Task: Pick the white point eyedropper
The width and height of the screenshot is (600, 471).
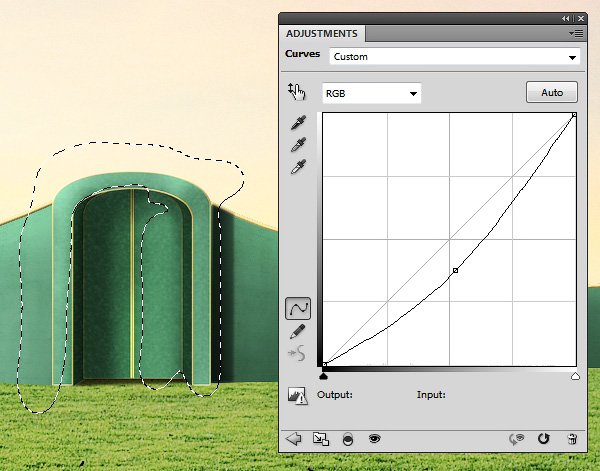Action: [x=297, y=167]
